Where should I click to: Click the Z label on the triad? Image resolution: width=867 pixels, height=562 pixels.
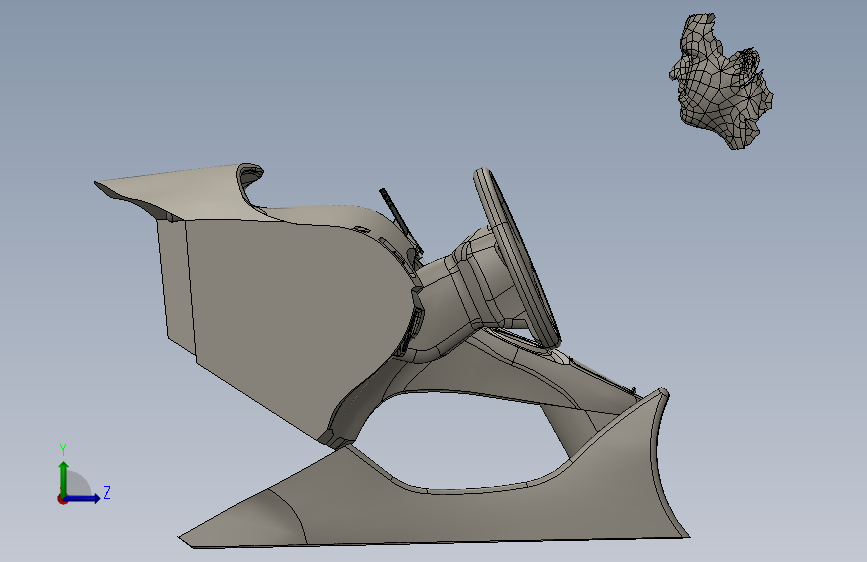pos(107,492)
